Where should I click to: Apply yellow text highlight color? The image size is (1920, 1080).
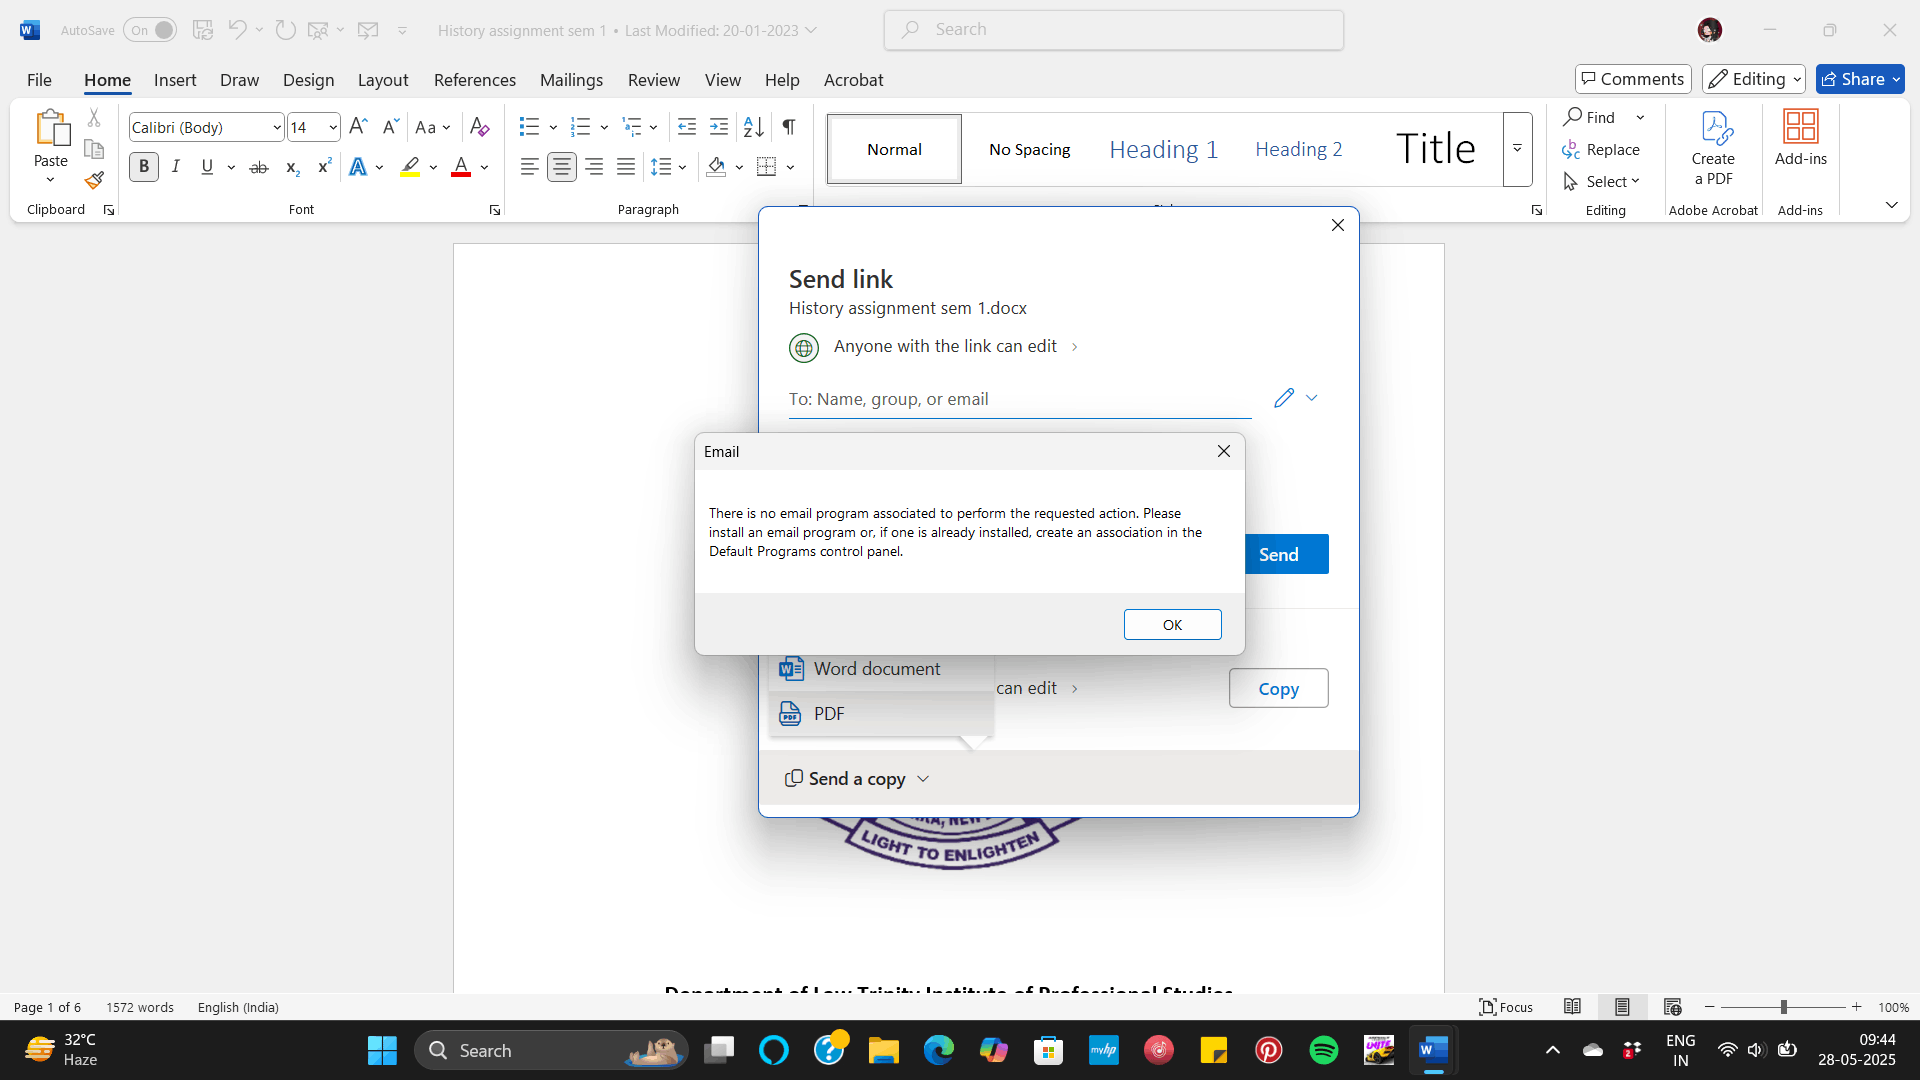click(x=408, y=166)
